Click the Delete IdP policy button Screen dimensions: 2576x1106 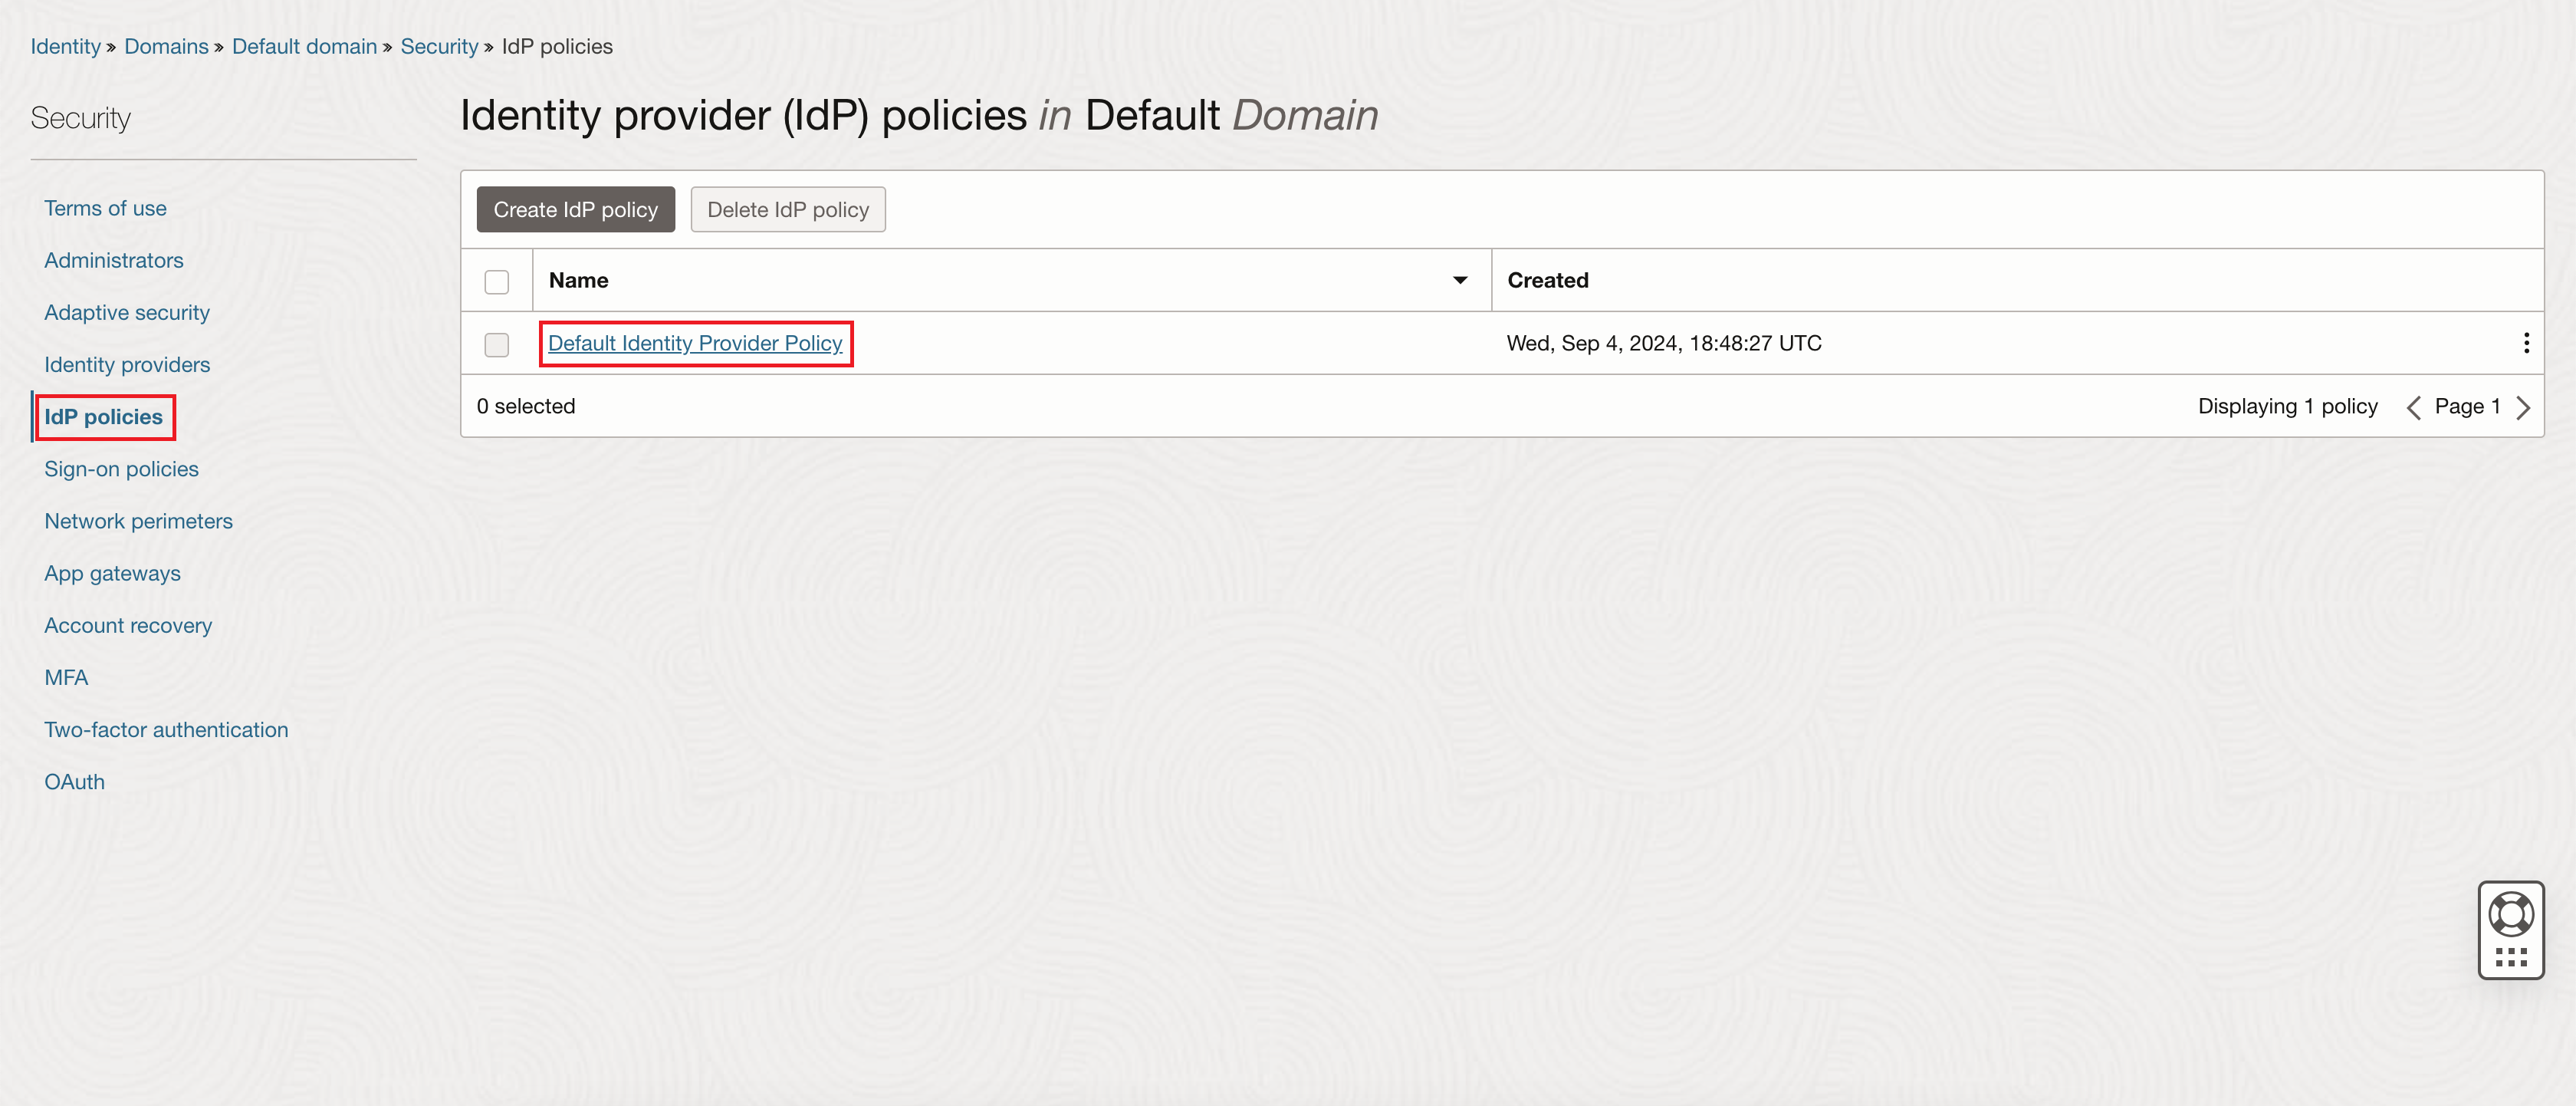[x=787, y=209]
